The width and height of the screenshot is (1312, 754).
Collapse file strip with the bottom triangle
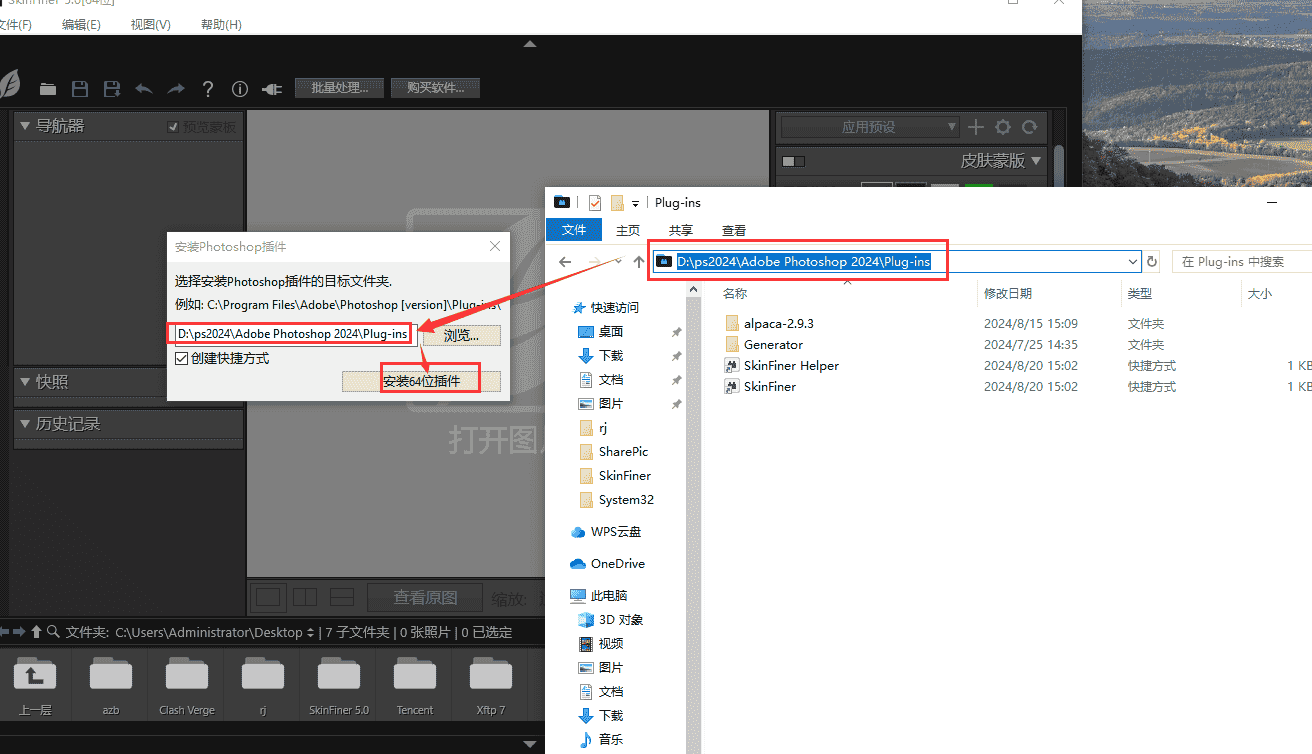tap(531, 743)
